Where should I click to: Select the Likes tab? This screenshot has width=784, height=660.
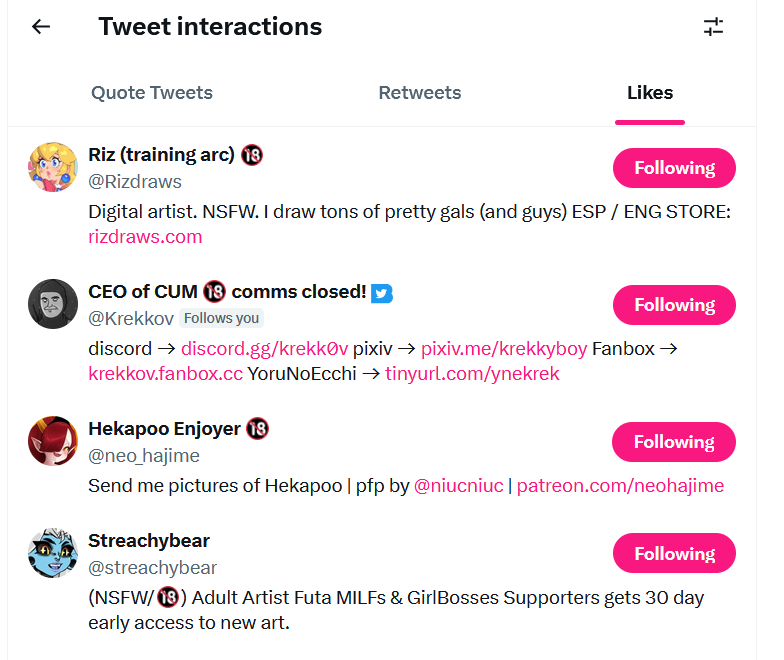coord(650,93)
